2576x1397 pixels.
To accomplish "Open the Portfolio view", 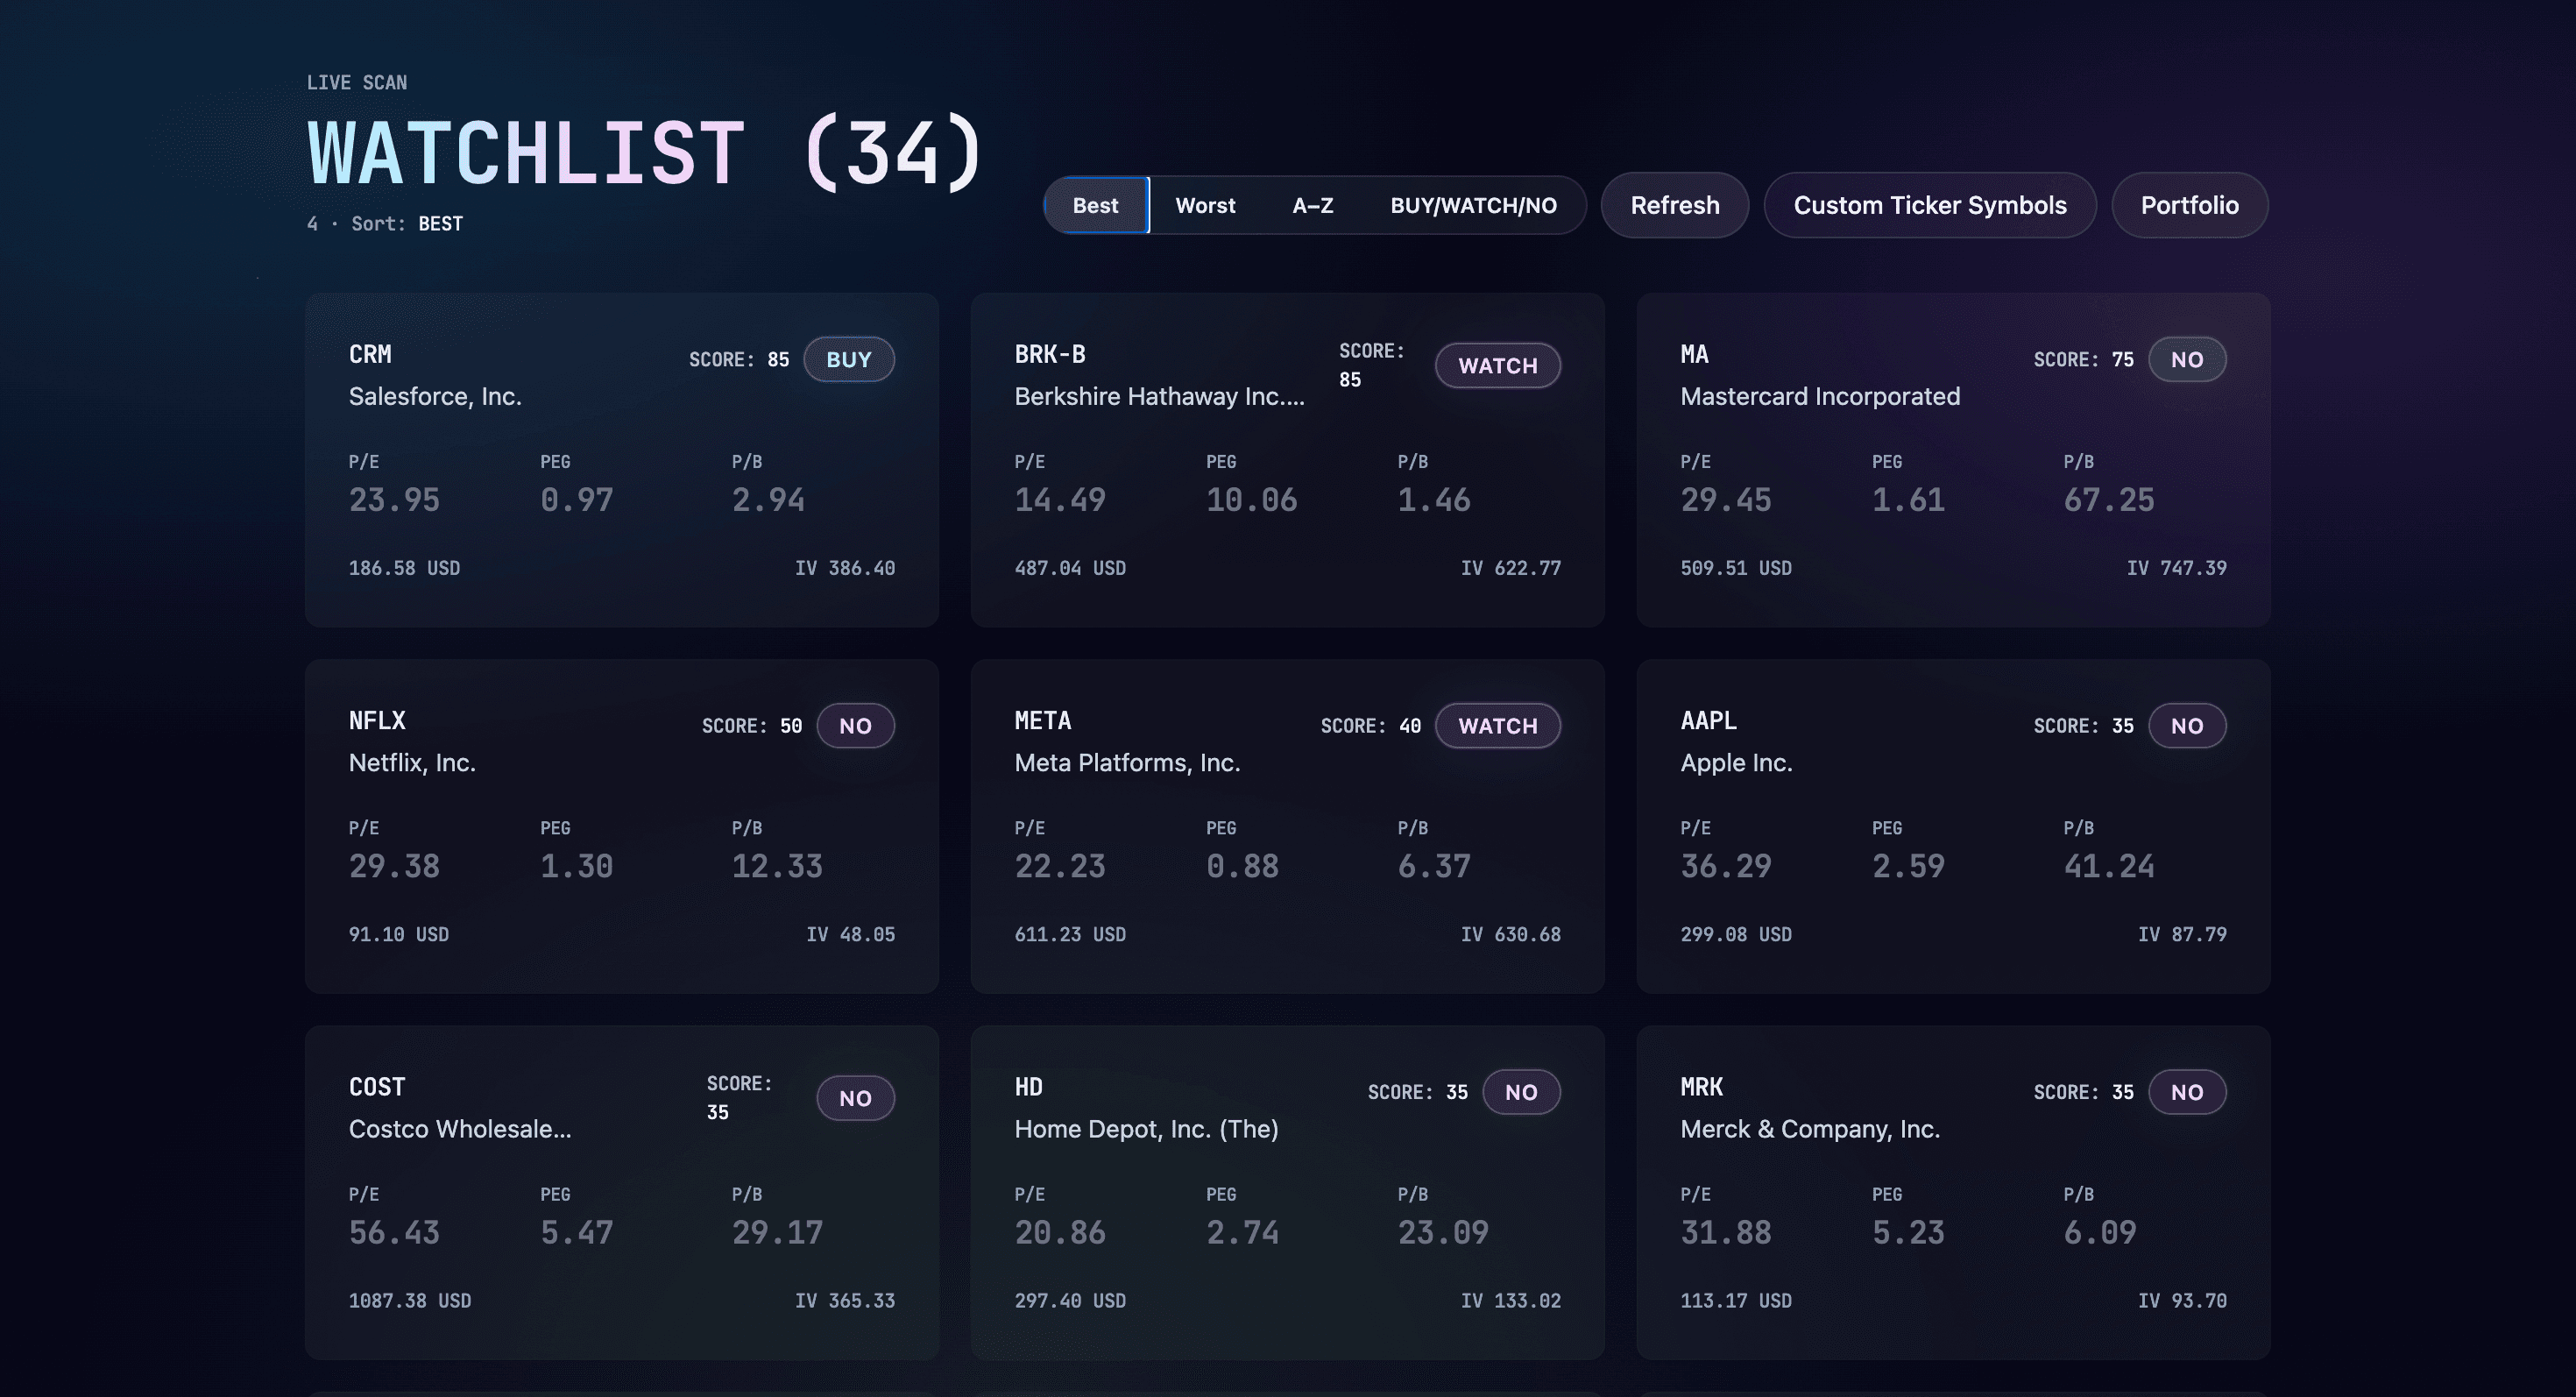I will [2189, 205].
